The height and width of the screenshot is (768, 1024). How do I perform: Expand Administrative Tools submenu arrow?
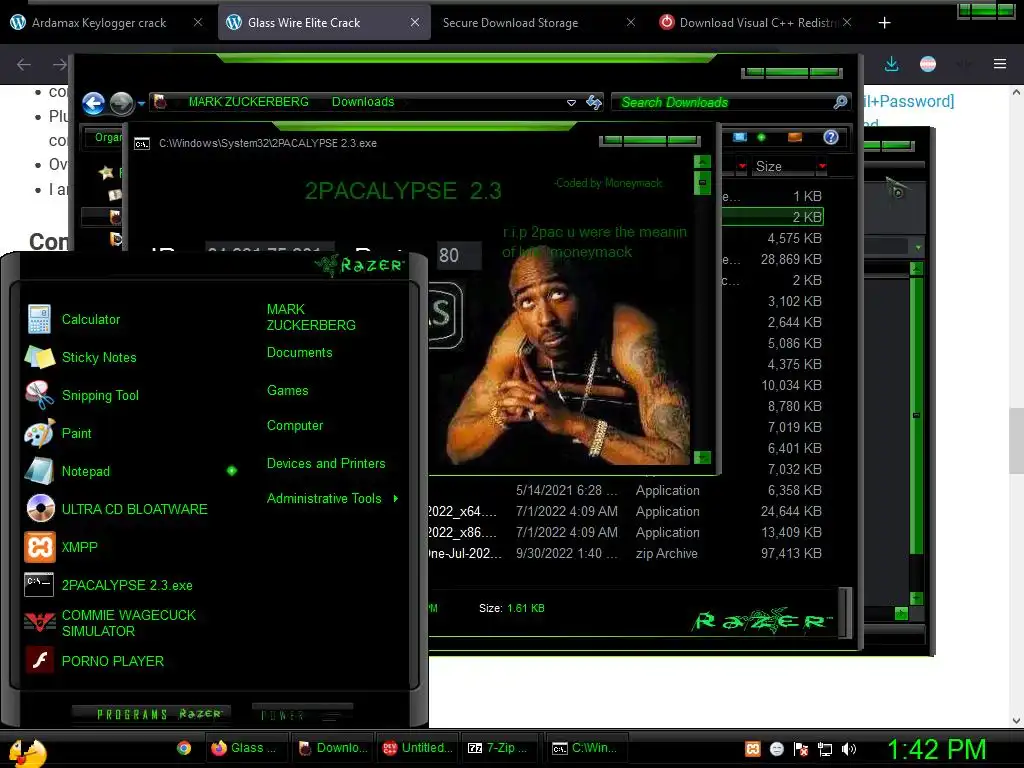click(x=396, y=498)
